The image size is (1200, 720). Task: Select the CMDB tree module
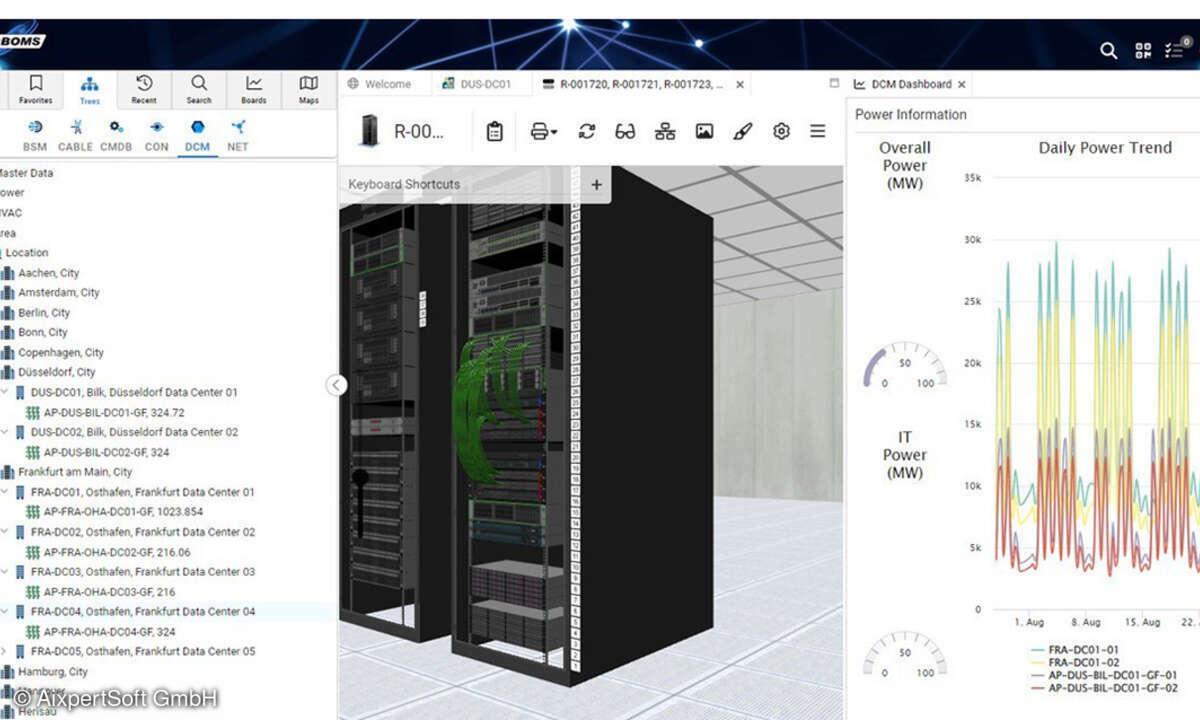(x=117, y=136)
